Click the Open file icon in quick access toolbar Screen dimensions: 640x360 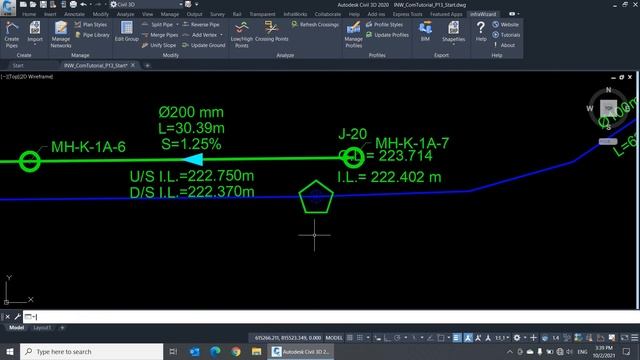33,4
